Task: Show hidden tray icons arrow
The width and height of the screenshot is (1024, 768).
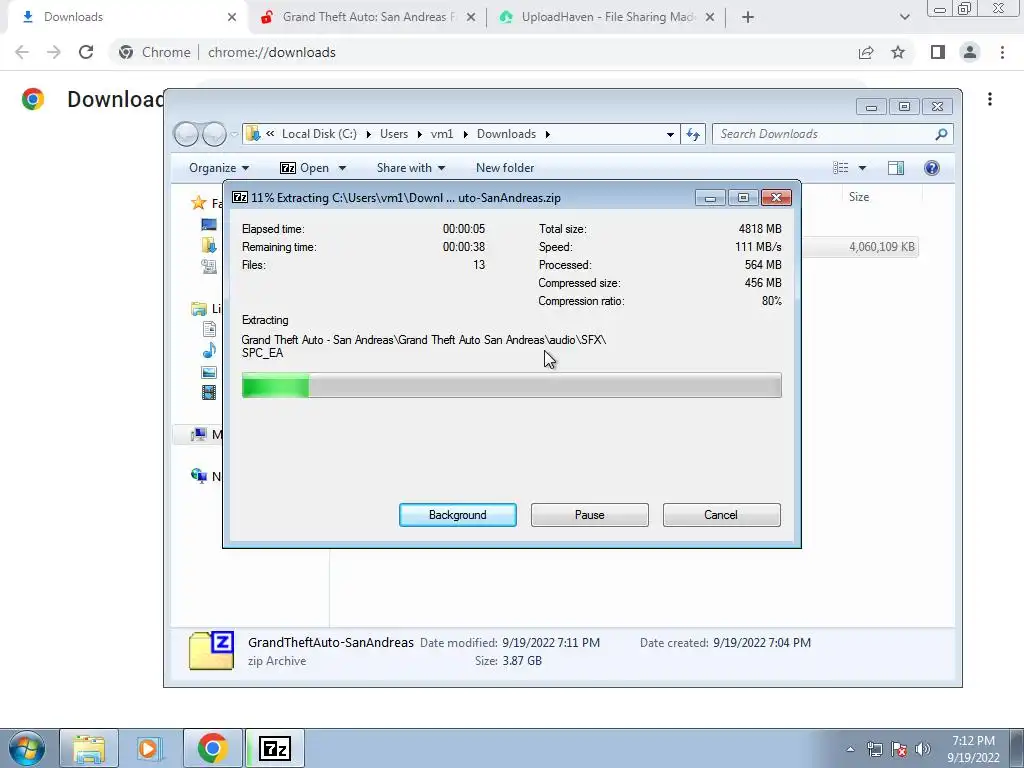Action: coord(850,749)
